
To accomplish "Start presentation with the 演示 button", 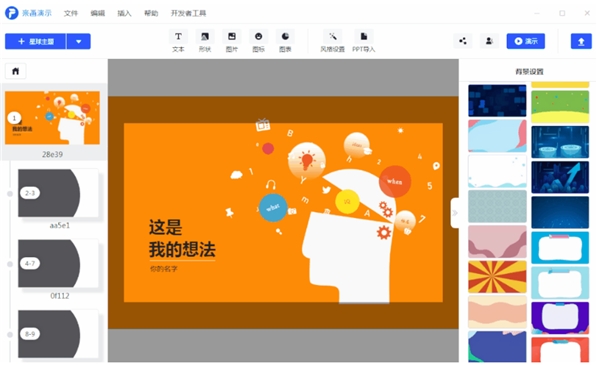I will click(526, 41).
